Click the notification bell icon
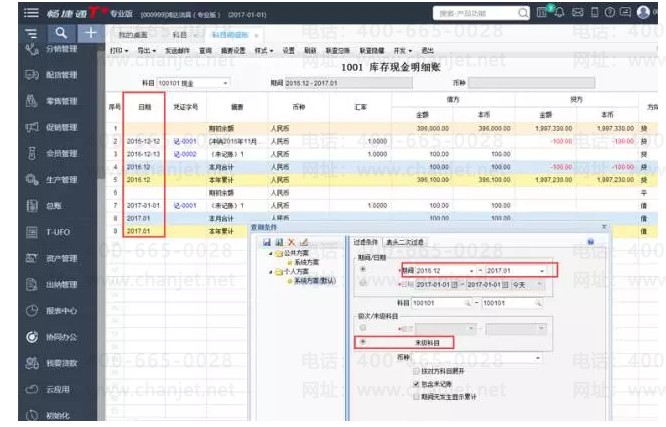 point(560,13)
